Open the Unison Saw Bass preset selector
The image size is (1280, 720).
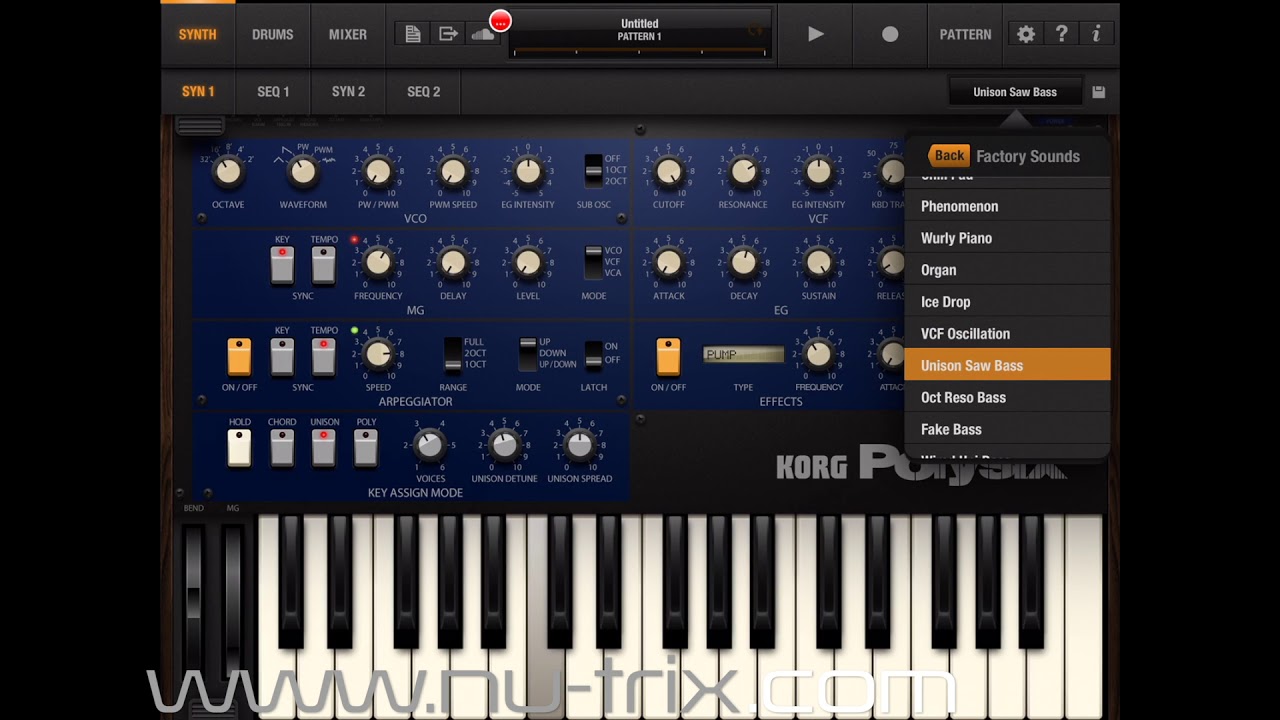coord(1015,92)
